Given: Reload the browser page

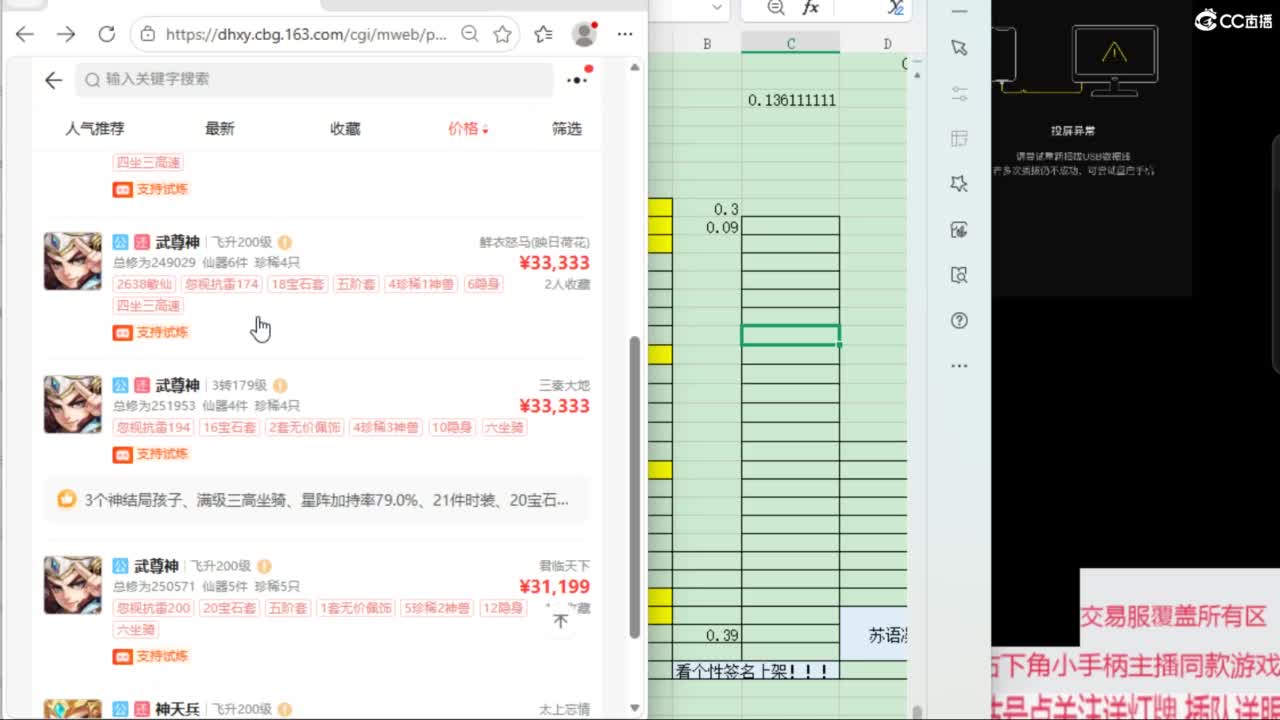Looking at the screenshot, I should click(x=107, y=34).
